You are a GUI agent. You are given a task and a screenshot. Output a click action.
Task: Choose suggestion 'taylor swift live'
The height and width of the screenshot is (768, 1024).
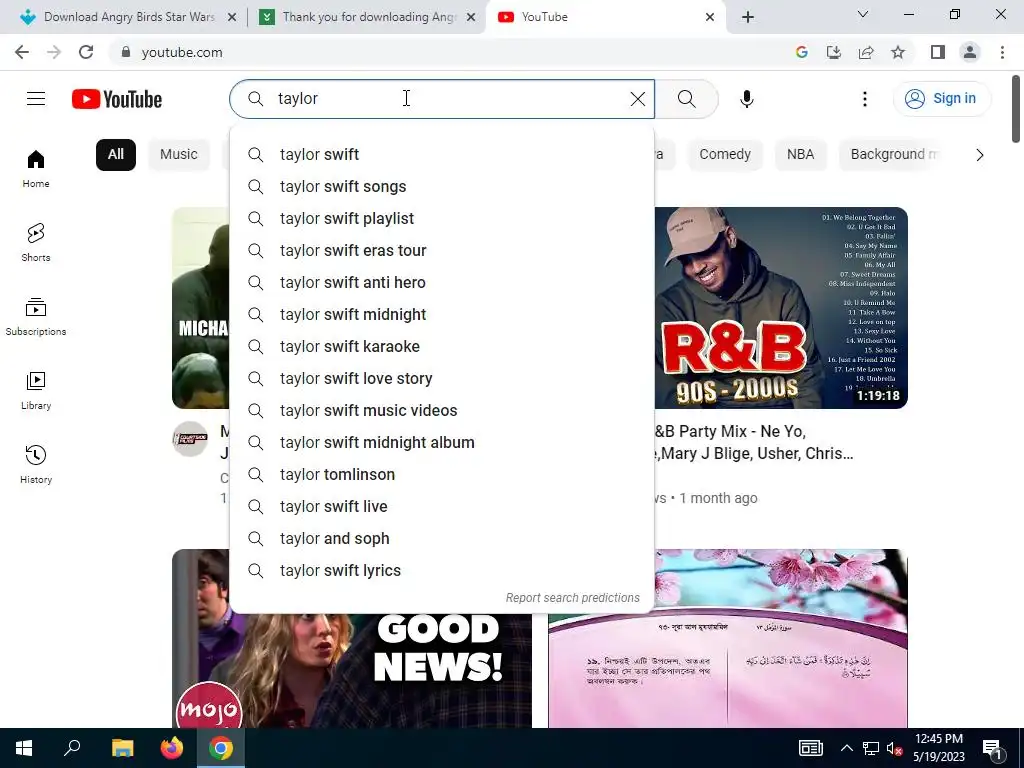coord(441,507)
